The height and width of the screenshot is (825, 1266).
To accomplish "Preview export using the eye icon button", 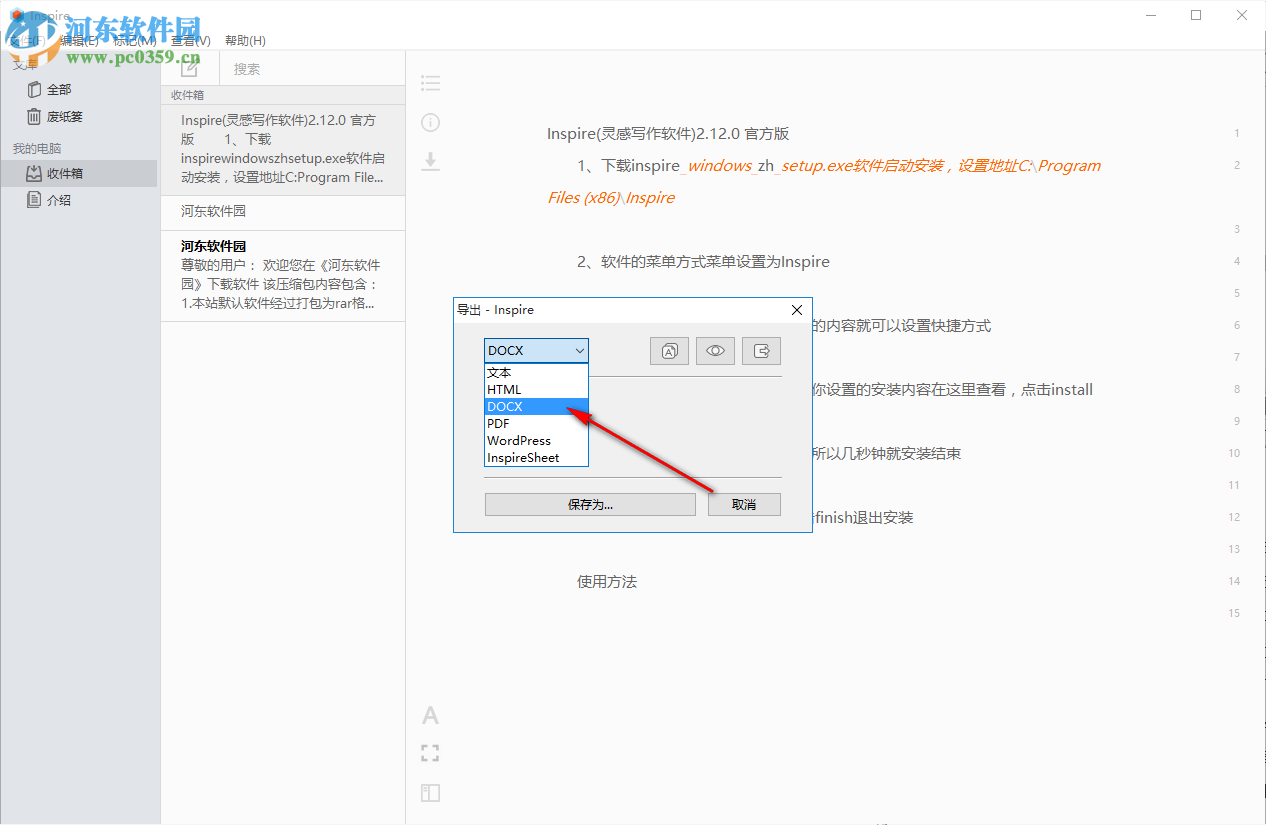I will coord(715,351).
